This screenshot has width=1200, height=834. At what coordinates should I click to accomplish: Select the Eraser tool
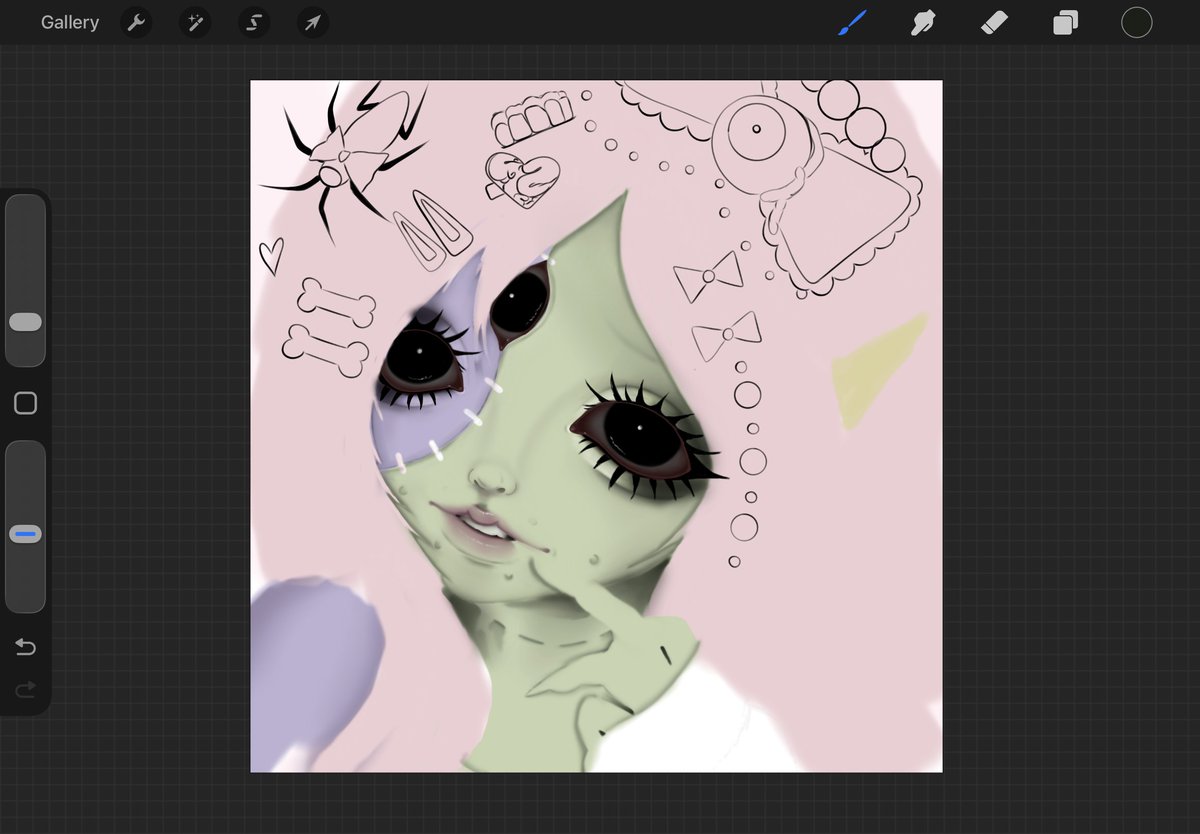click(x=995, y=22)
